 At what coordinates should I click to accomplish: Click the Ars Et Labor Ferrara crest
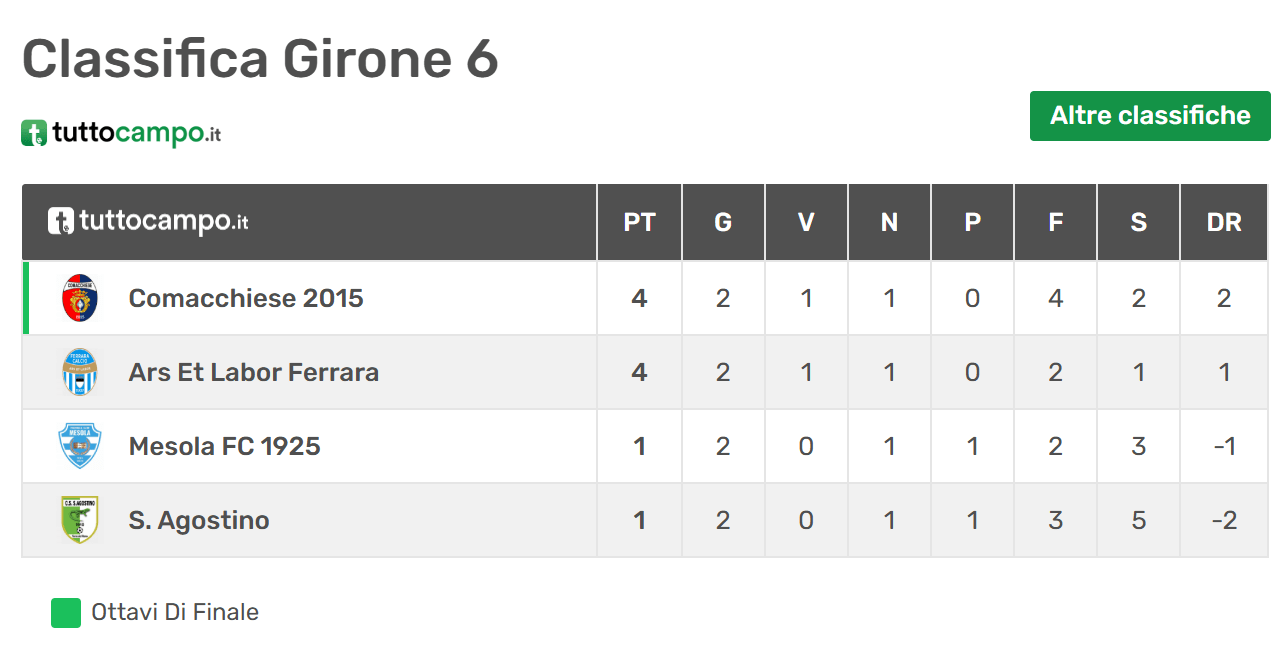tap(81, 372)
